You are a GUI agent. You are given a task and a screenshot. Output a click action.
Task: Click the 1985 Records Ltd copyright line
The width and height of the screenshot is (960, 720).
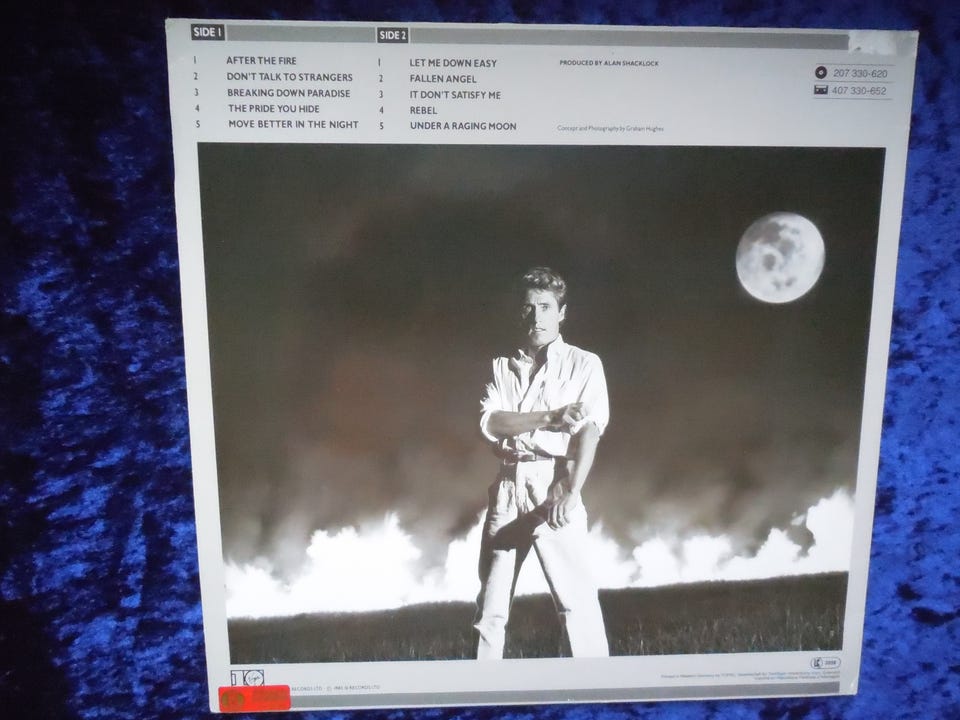click(336, 688)
